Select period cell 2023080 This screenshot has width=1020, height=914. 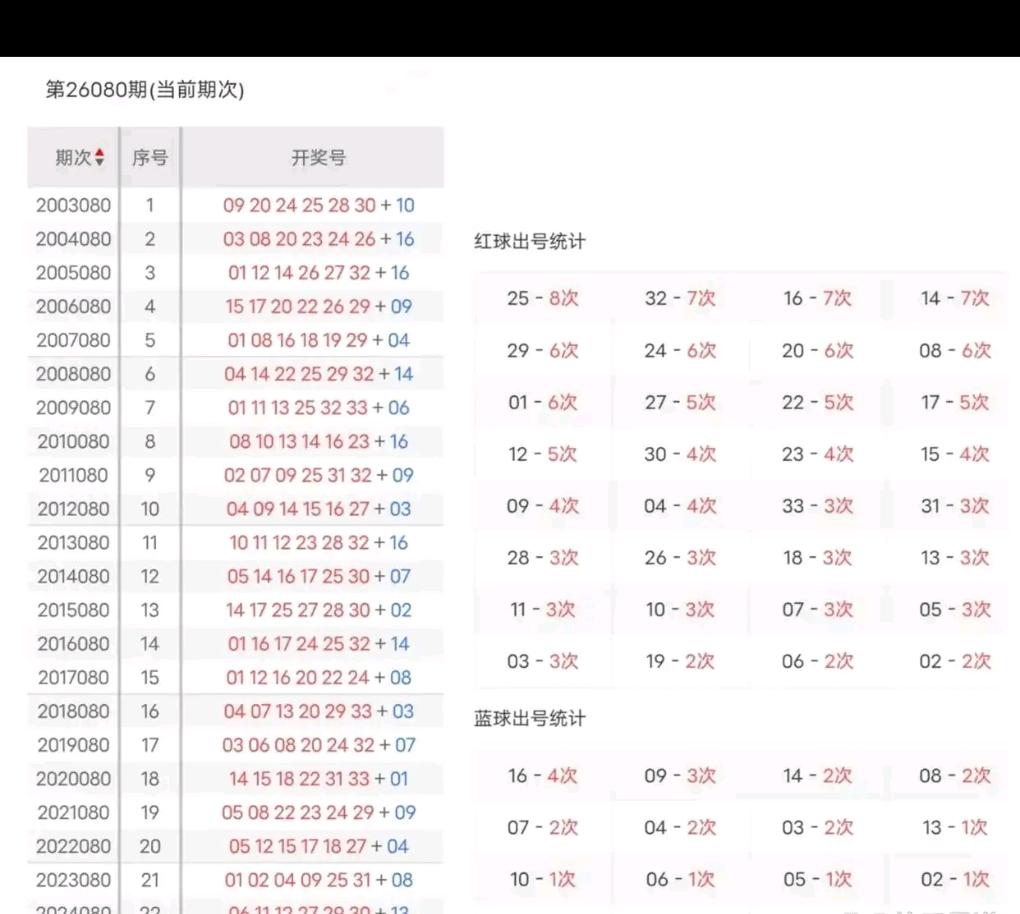(74, 880)
